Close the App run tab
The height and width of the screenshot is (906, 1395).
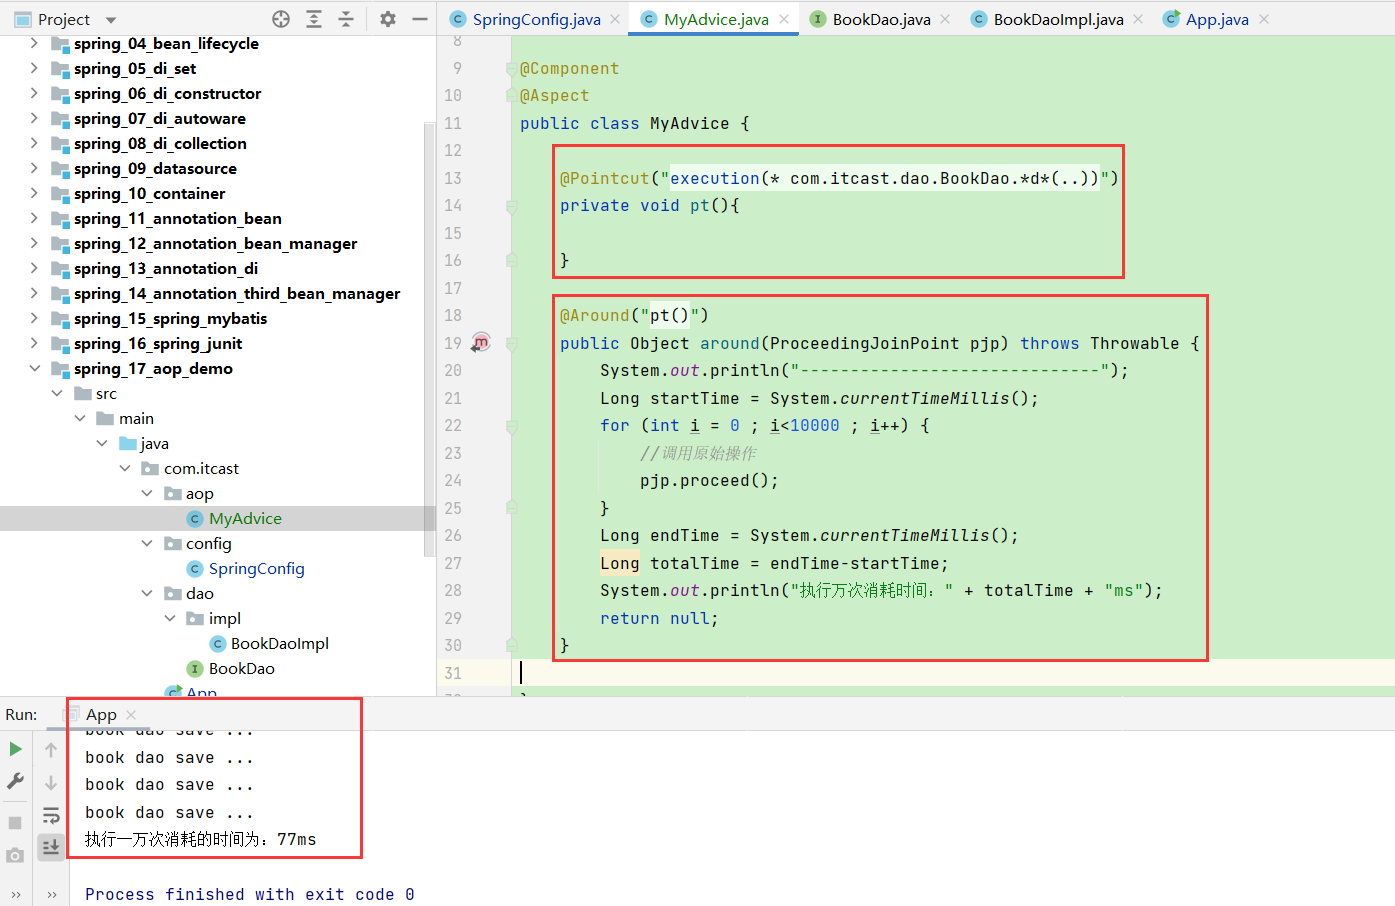click(131, 715)
